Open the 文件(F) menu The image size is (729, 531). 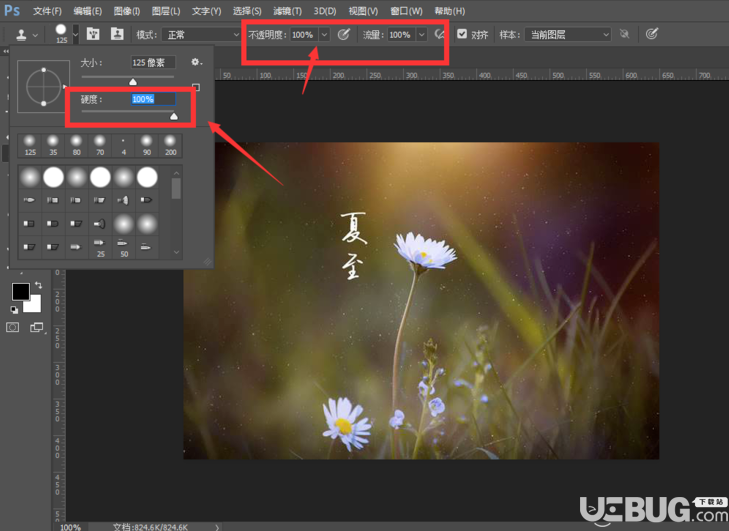[x=47, y=11]
